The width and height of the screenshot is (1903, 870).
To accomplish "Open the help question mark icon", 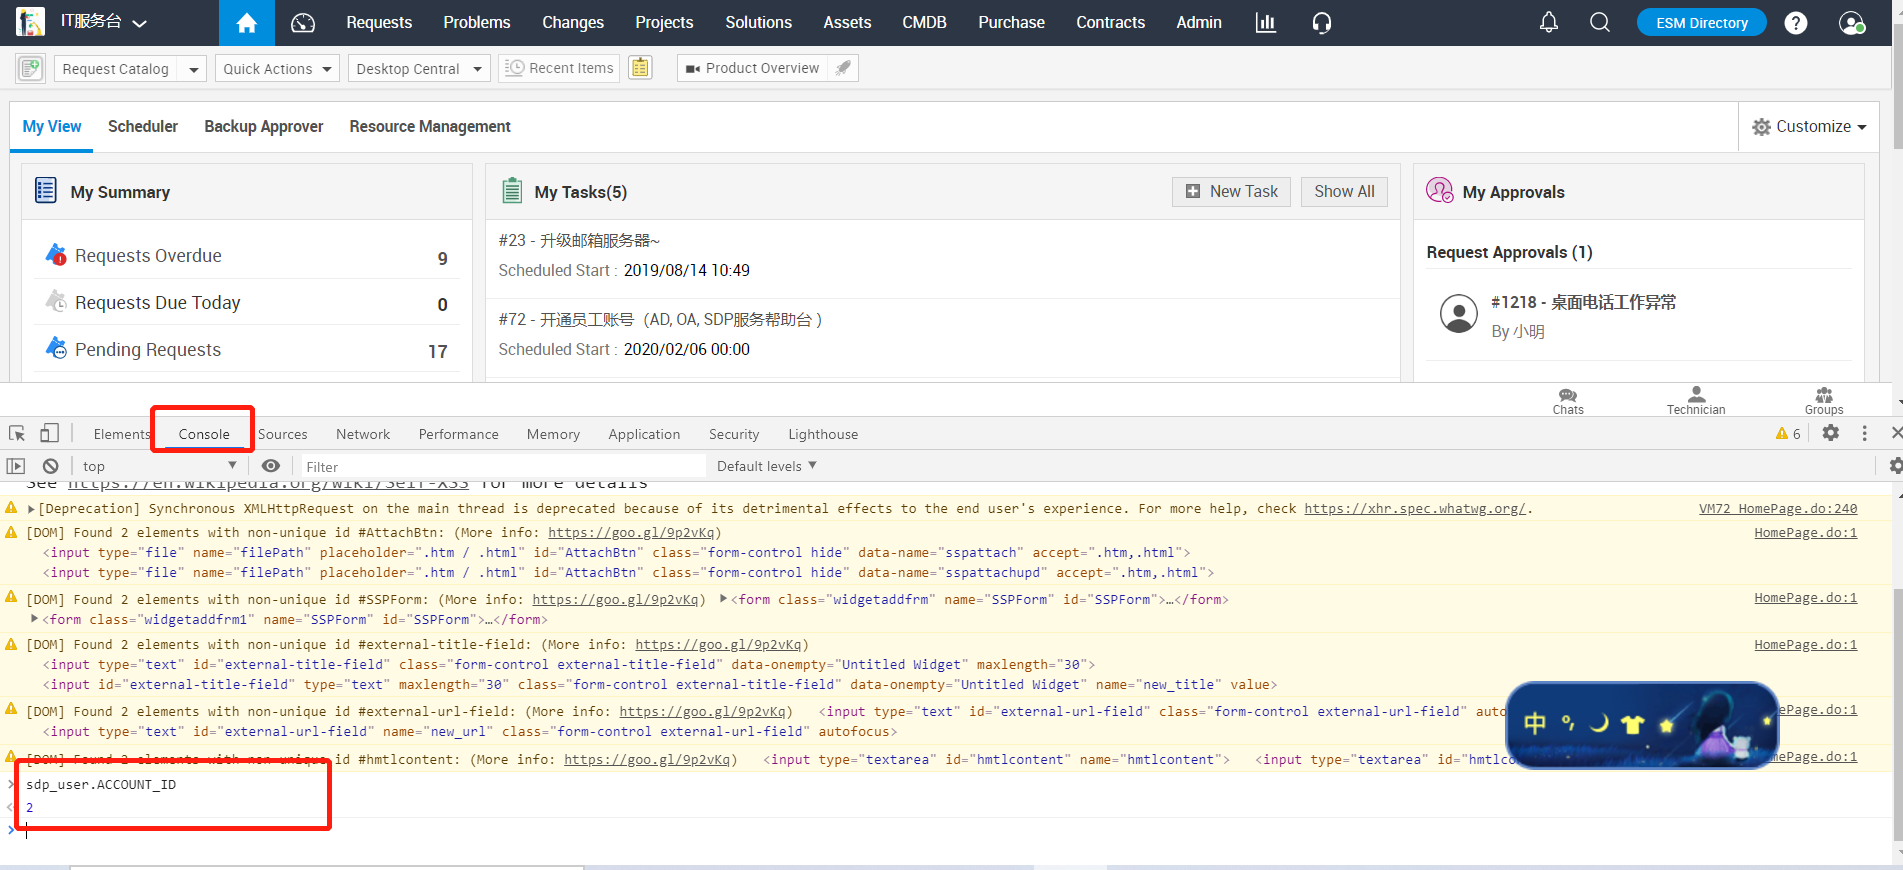I will point(1796,23).
